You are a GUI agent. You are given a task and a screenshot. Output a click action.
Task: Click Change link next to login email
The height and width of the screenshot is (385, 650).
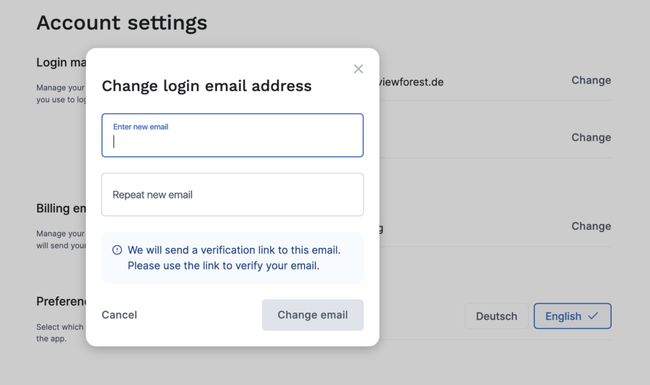pyautogui.click(x=591, y=80)
